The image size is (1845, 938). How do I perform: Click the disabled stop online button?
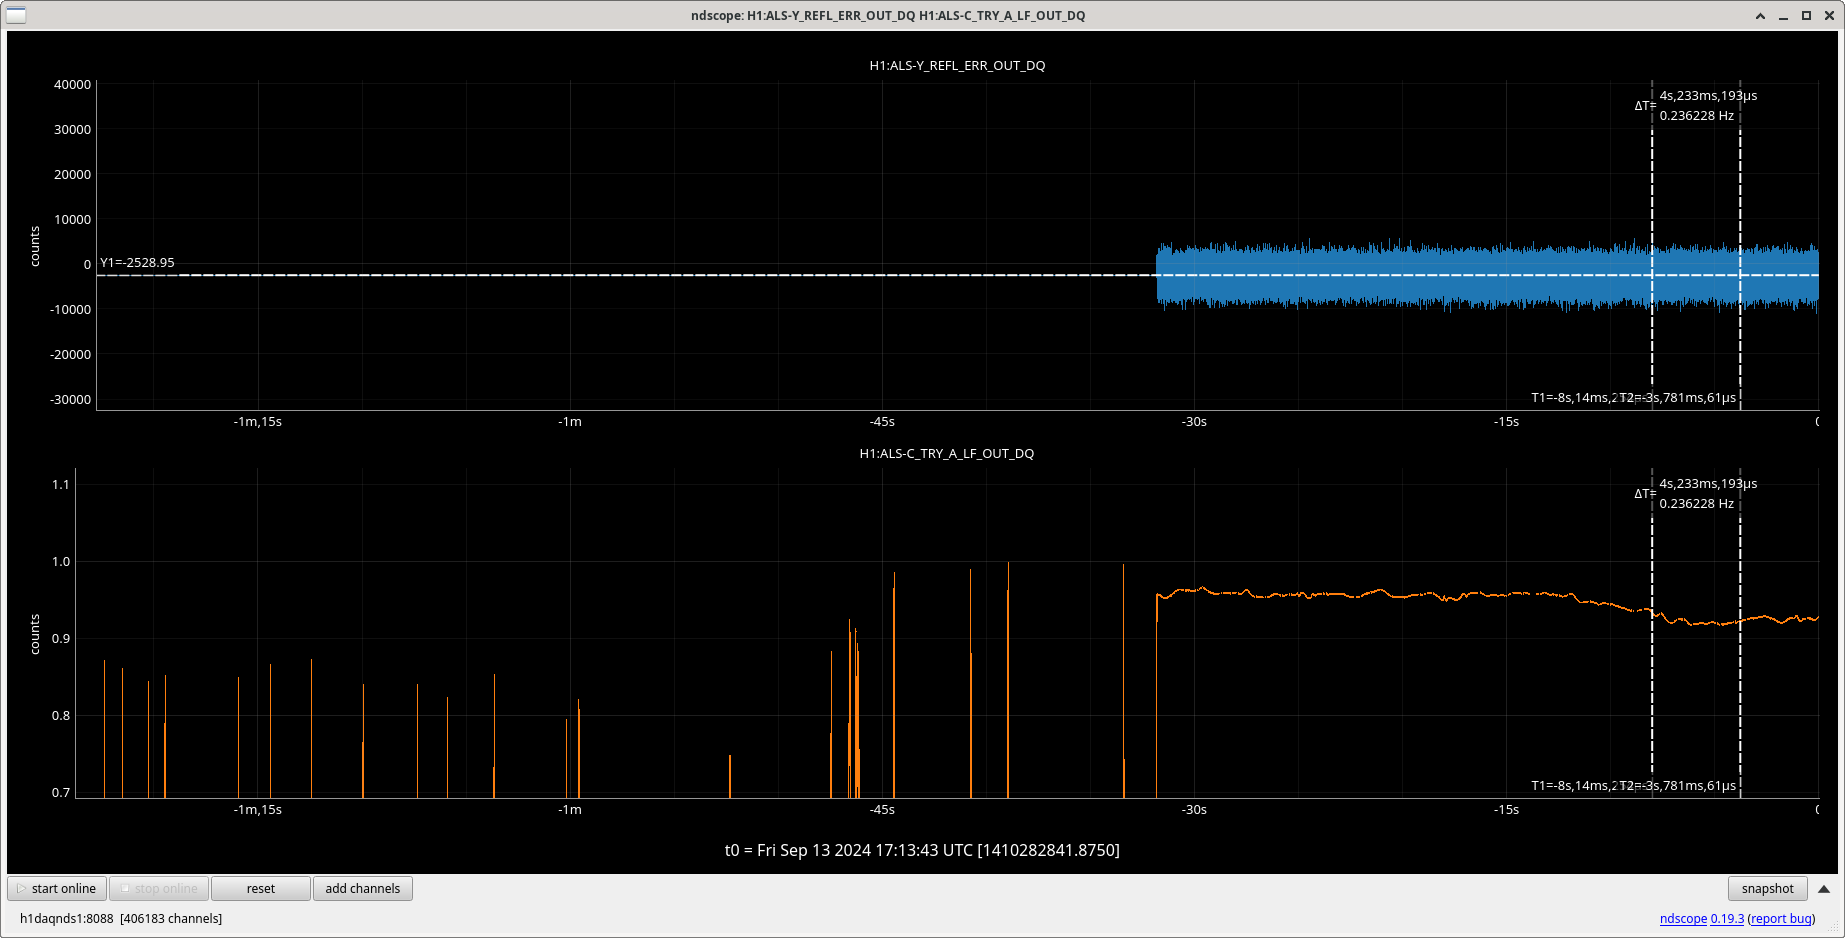159,888
